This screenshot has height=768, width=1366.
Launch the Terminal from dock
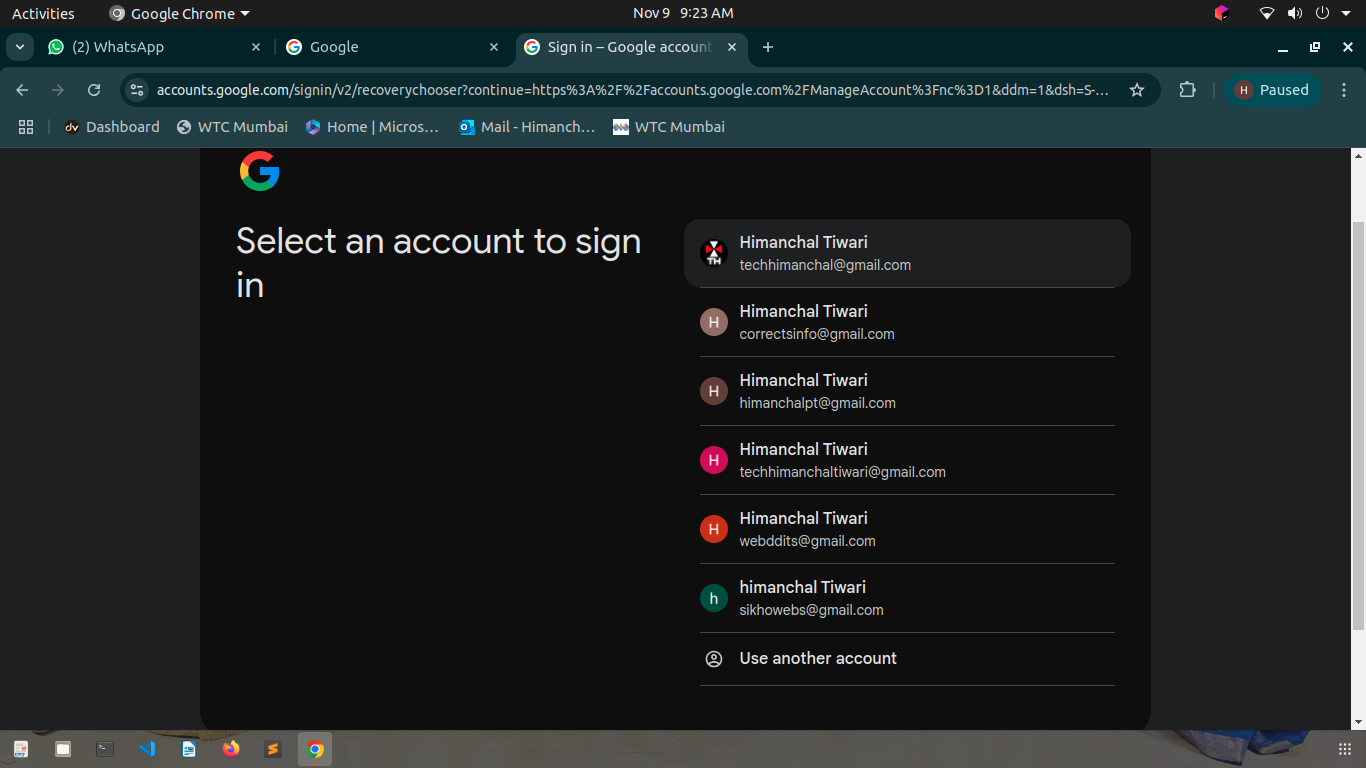(x=105, y=749)
